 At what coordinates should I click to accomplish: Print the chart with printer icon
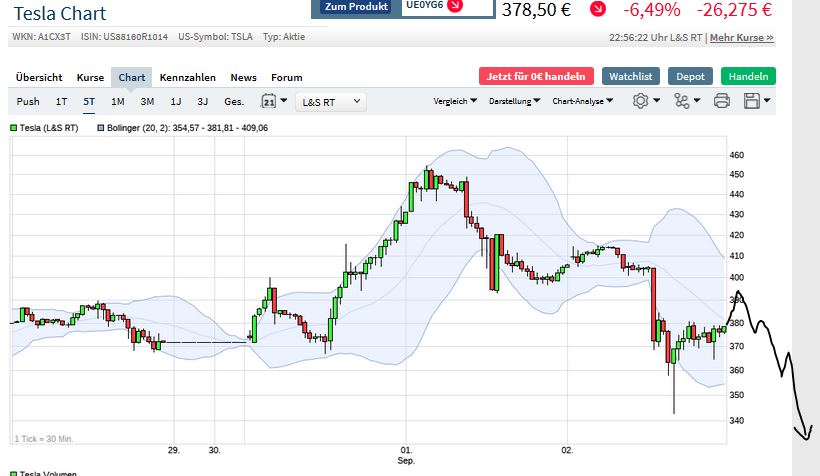point(722,100)
